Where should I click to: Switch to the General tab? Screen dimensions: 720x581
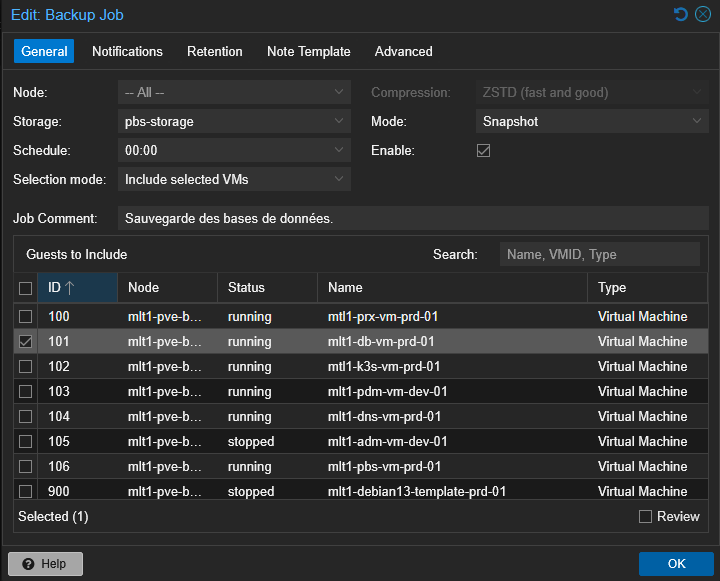click(x=44, y=51)
